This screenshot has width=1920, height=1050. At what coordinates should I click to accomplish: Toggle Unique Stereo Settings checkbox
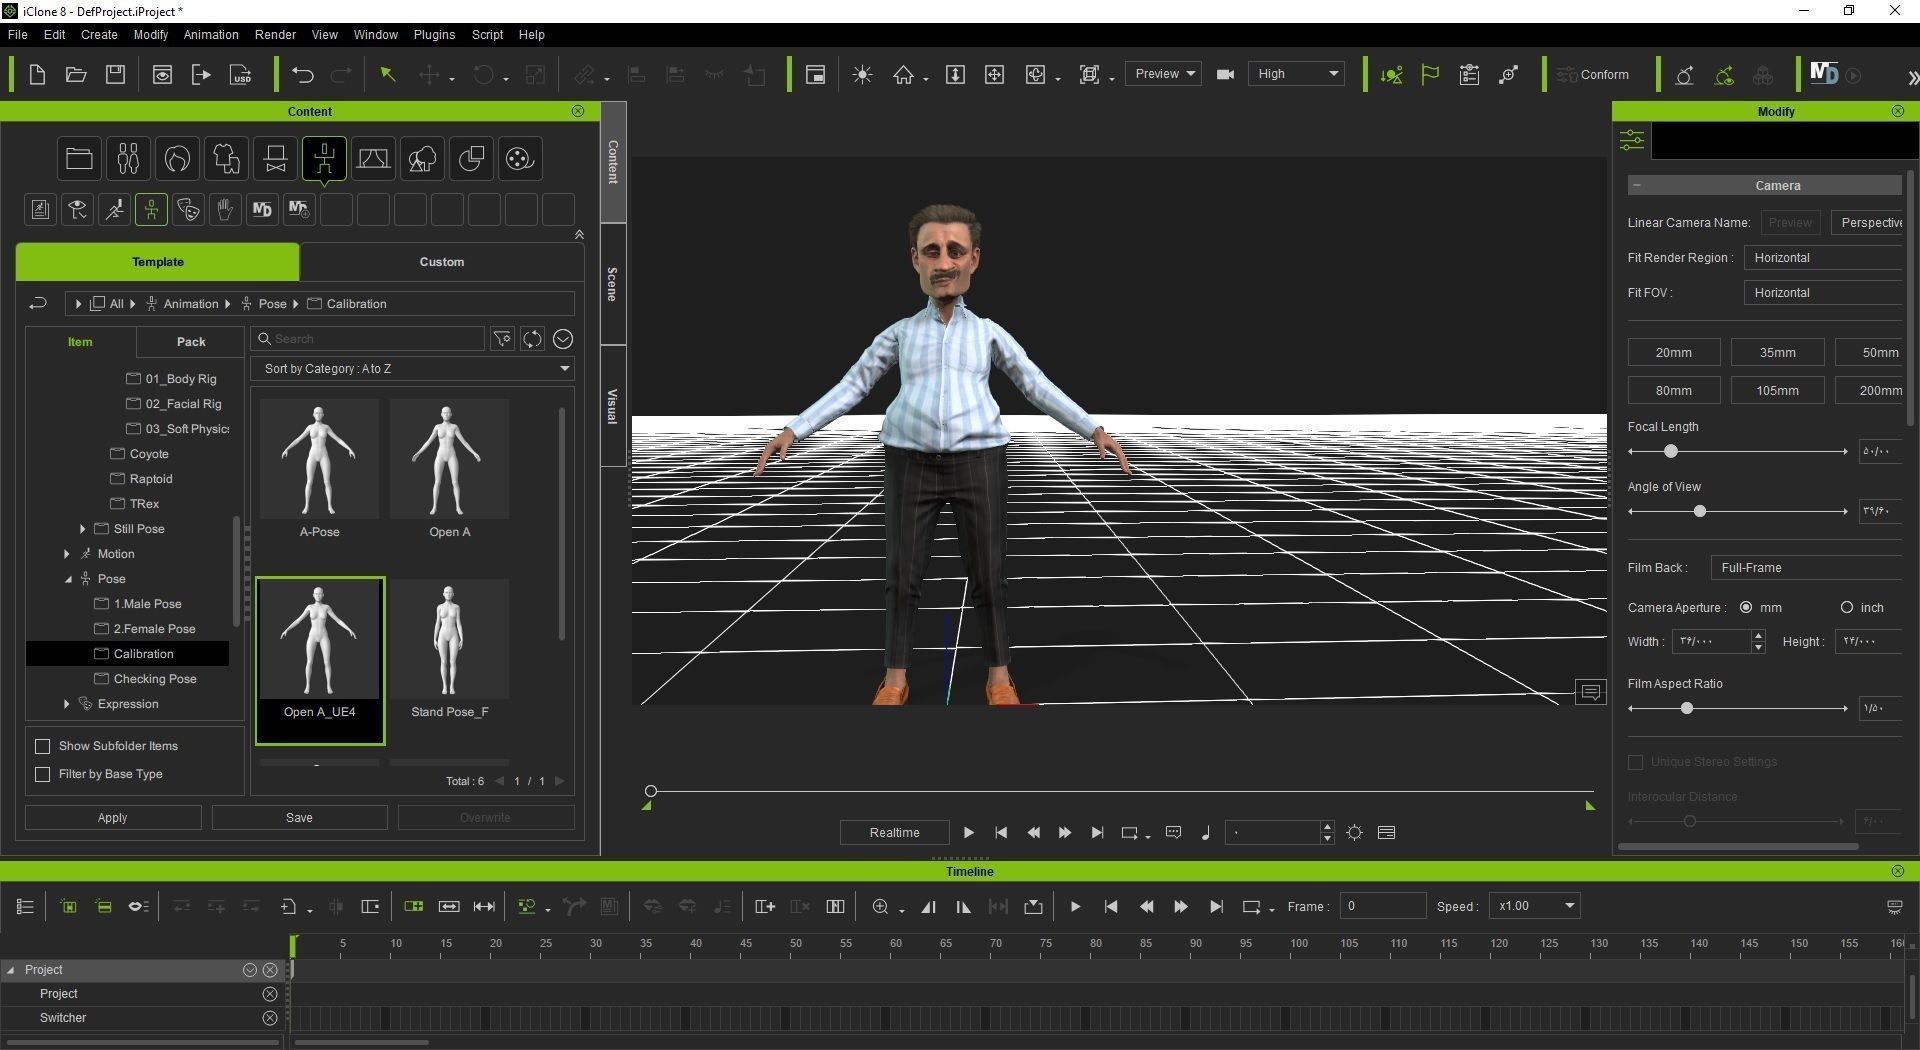[x=1636, y=762]
